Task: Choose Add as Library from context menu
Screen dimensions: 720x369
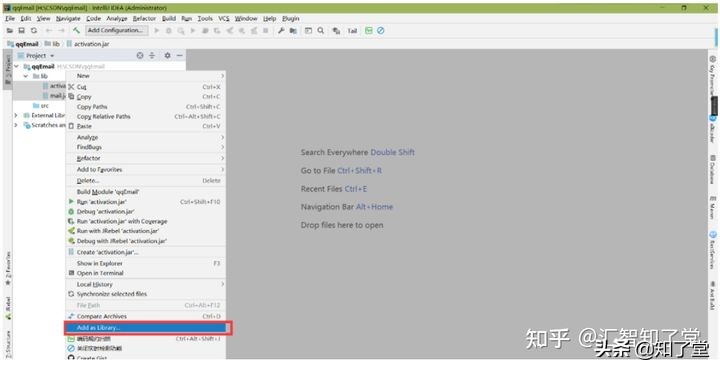Action: click(146, 328)
